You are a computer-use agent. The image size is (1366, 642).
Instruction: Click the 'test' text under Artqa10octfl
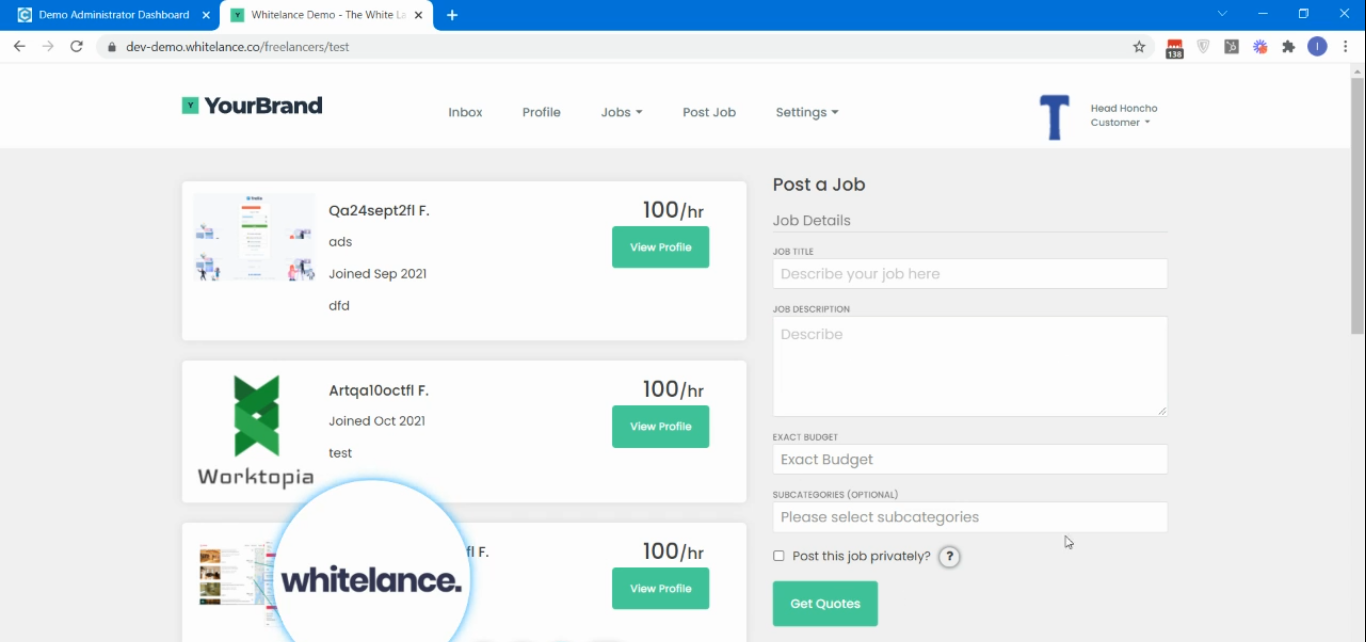click(x=340, y=453)
